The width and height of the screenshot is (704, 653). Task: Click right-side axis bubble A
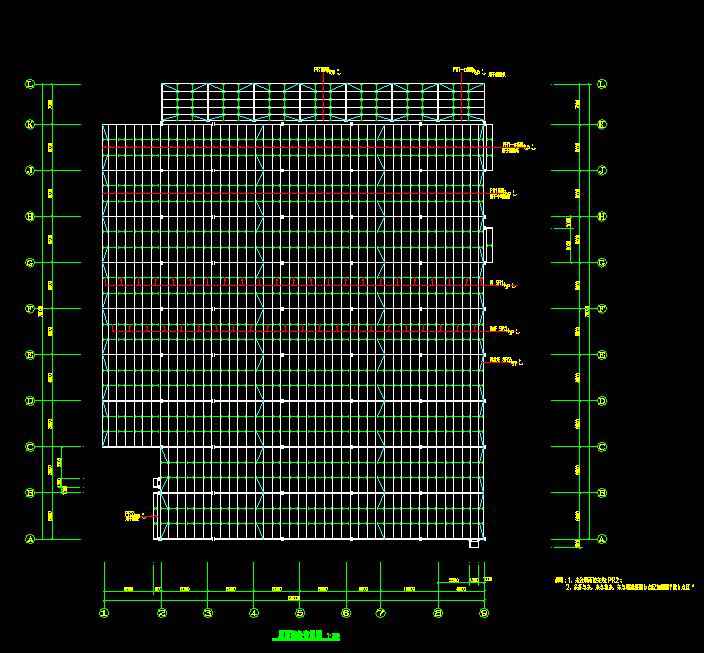(602, 539)
